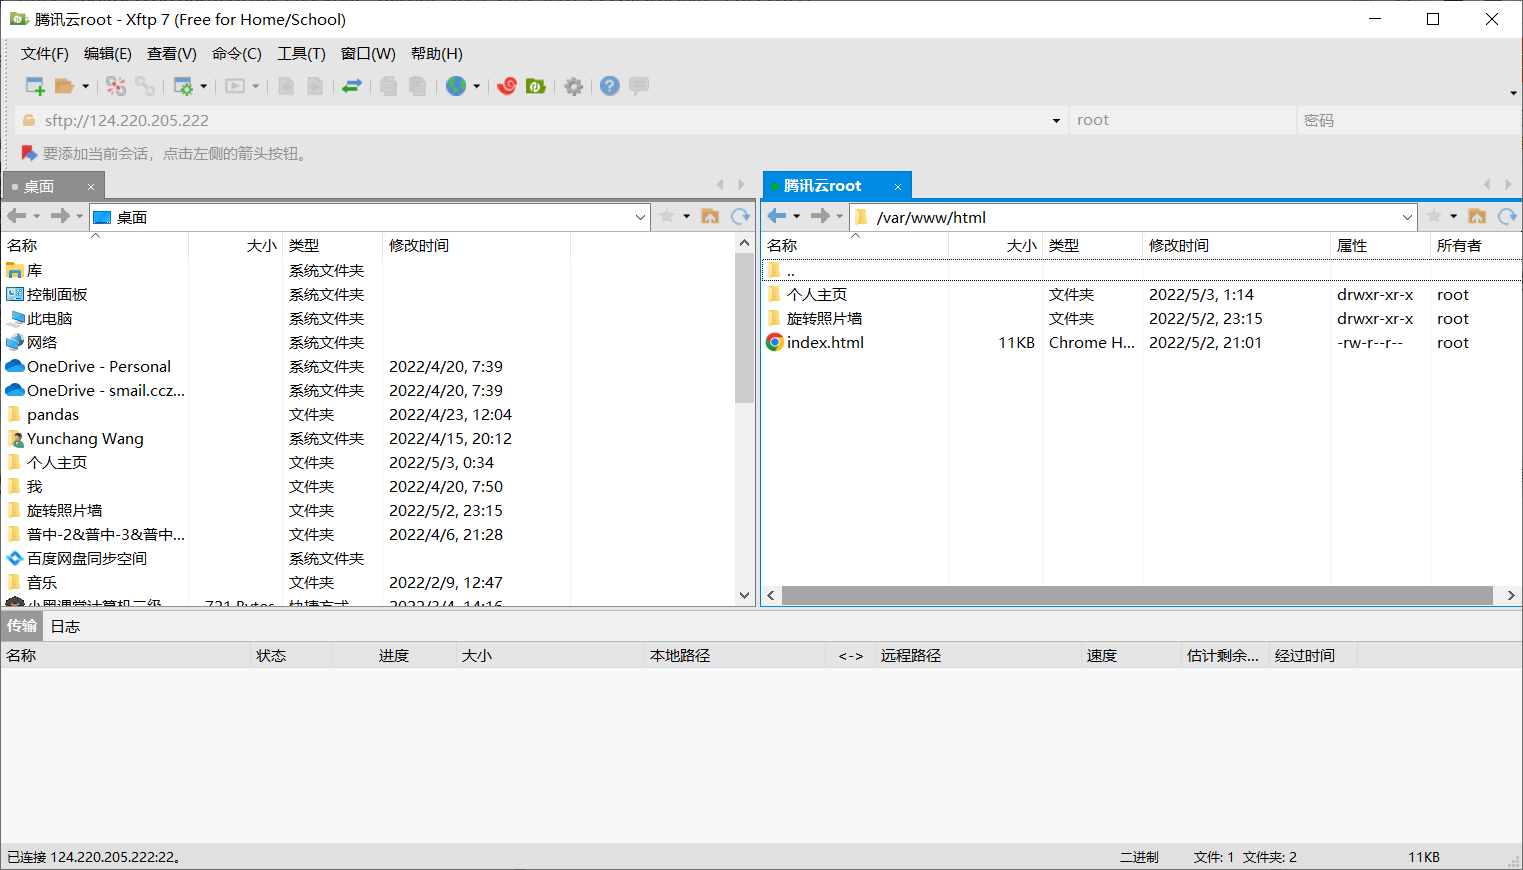The image size is (1523, 870).
Task: Click the local pane home folder icon
Action: coord(710,216)
